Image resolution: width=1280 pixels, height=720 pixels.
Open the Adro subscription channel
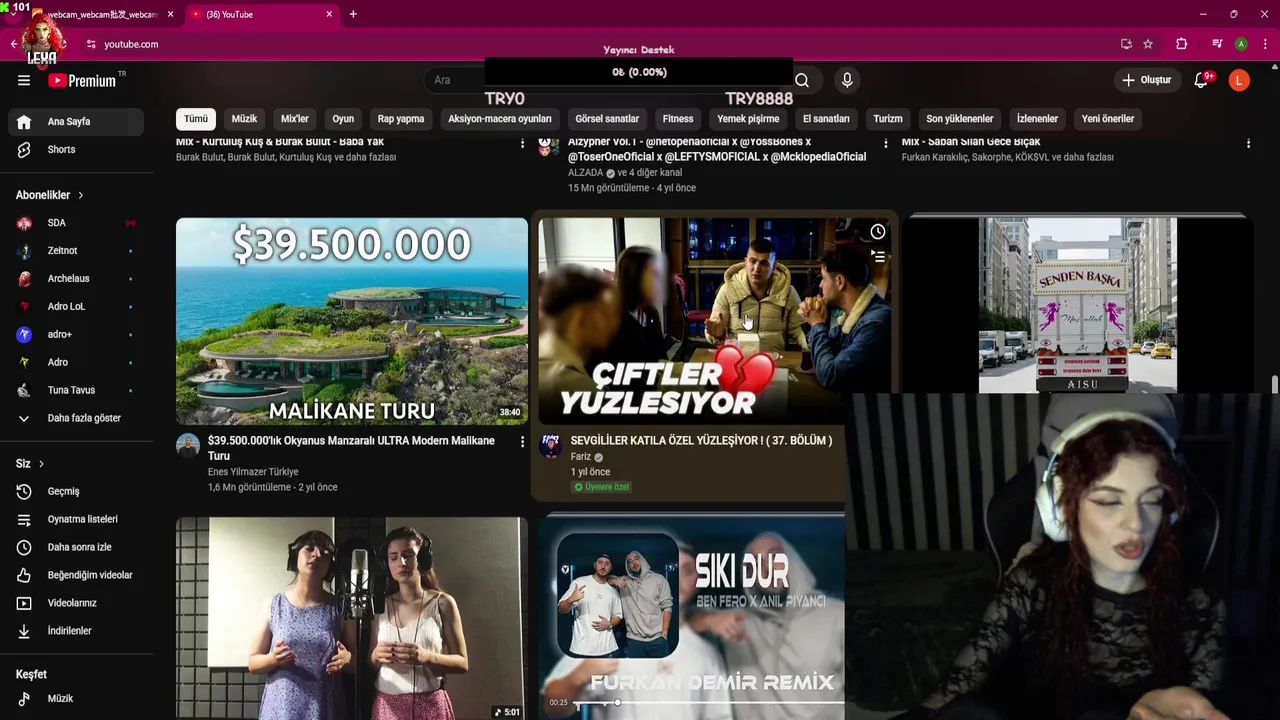click(x=77, y=362)
